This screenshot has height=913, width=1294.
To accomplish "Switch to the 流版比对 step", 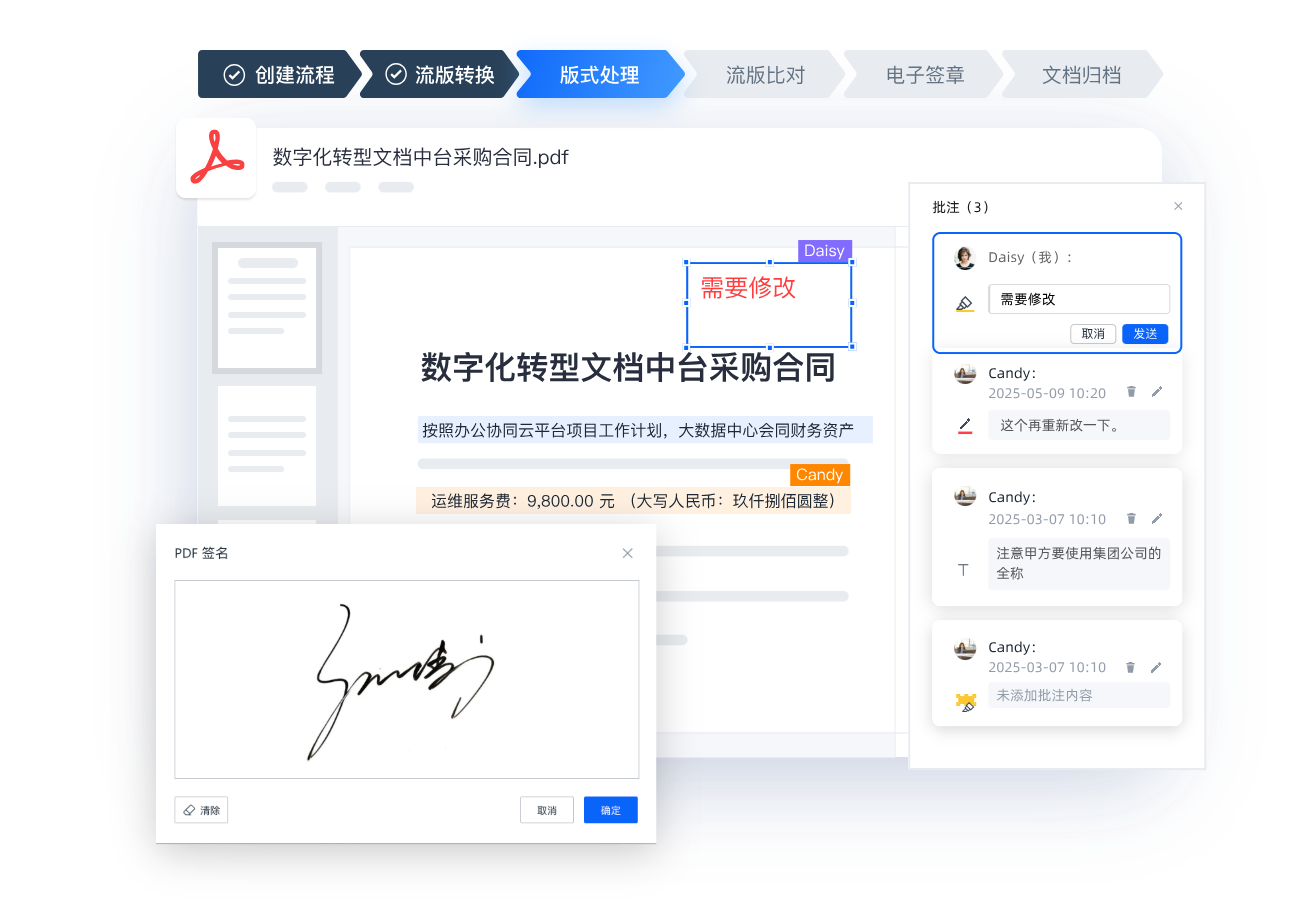I will (x=765, y=75).
